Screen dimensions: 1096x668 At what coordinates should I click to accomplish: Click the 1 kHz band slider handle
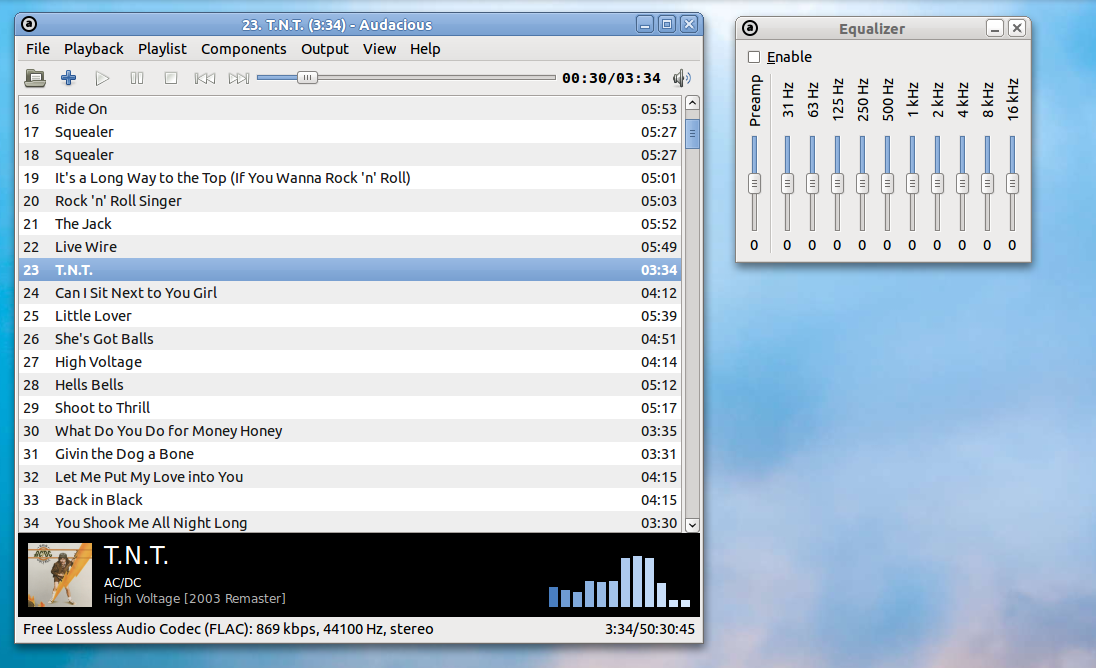912,184
